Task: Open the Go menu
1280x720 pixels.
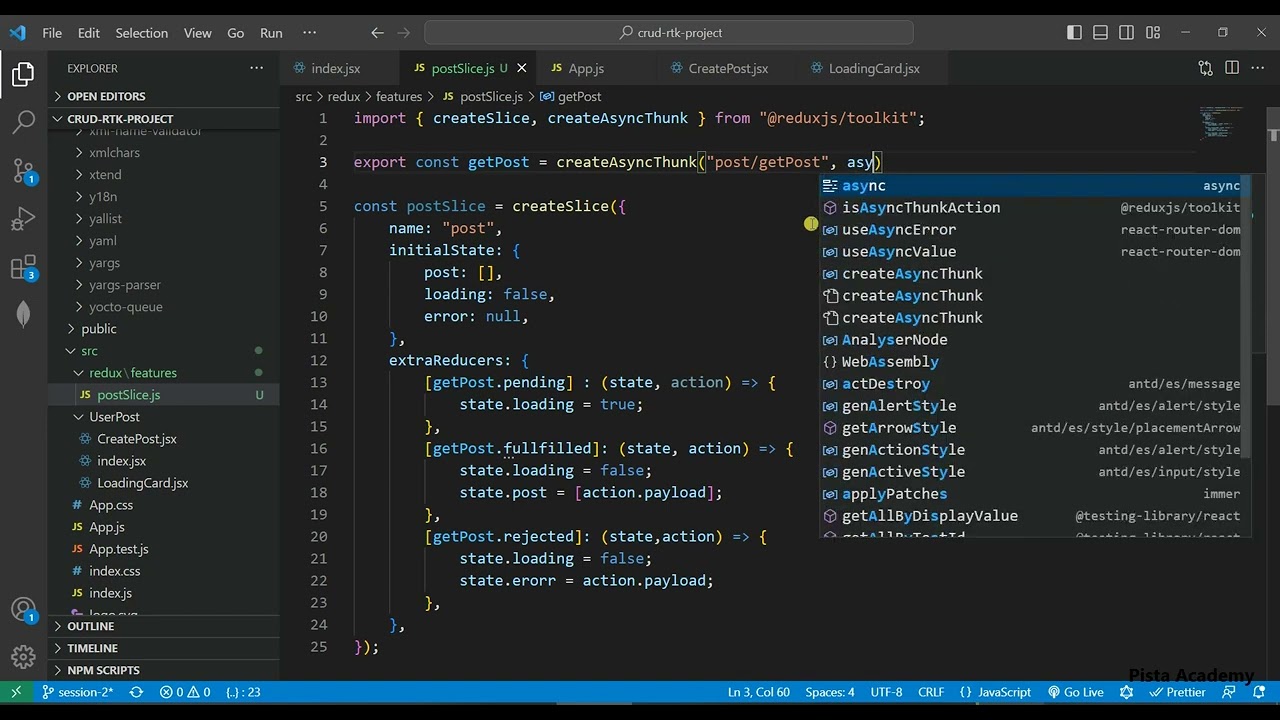Action: (235, 33)
